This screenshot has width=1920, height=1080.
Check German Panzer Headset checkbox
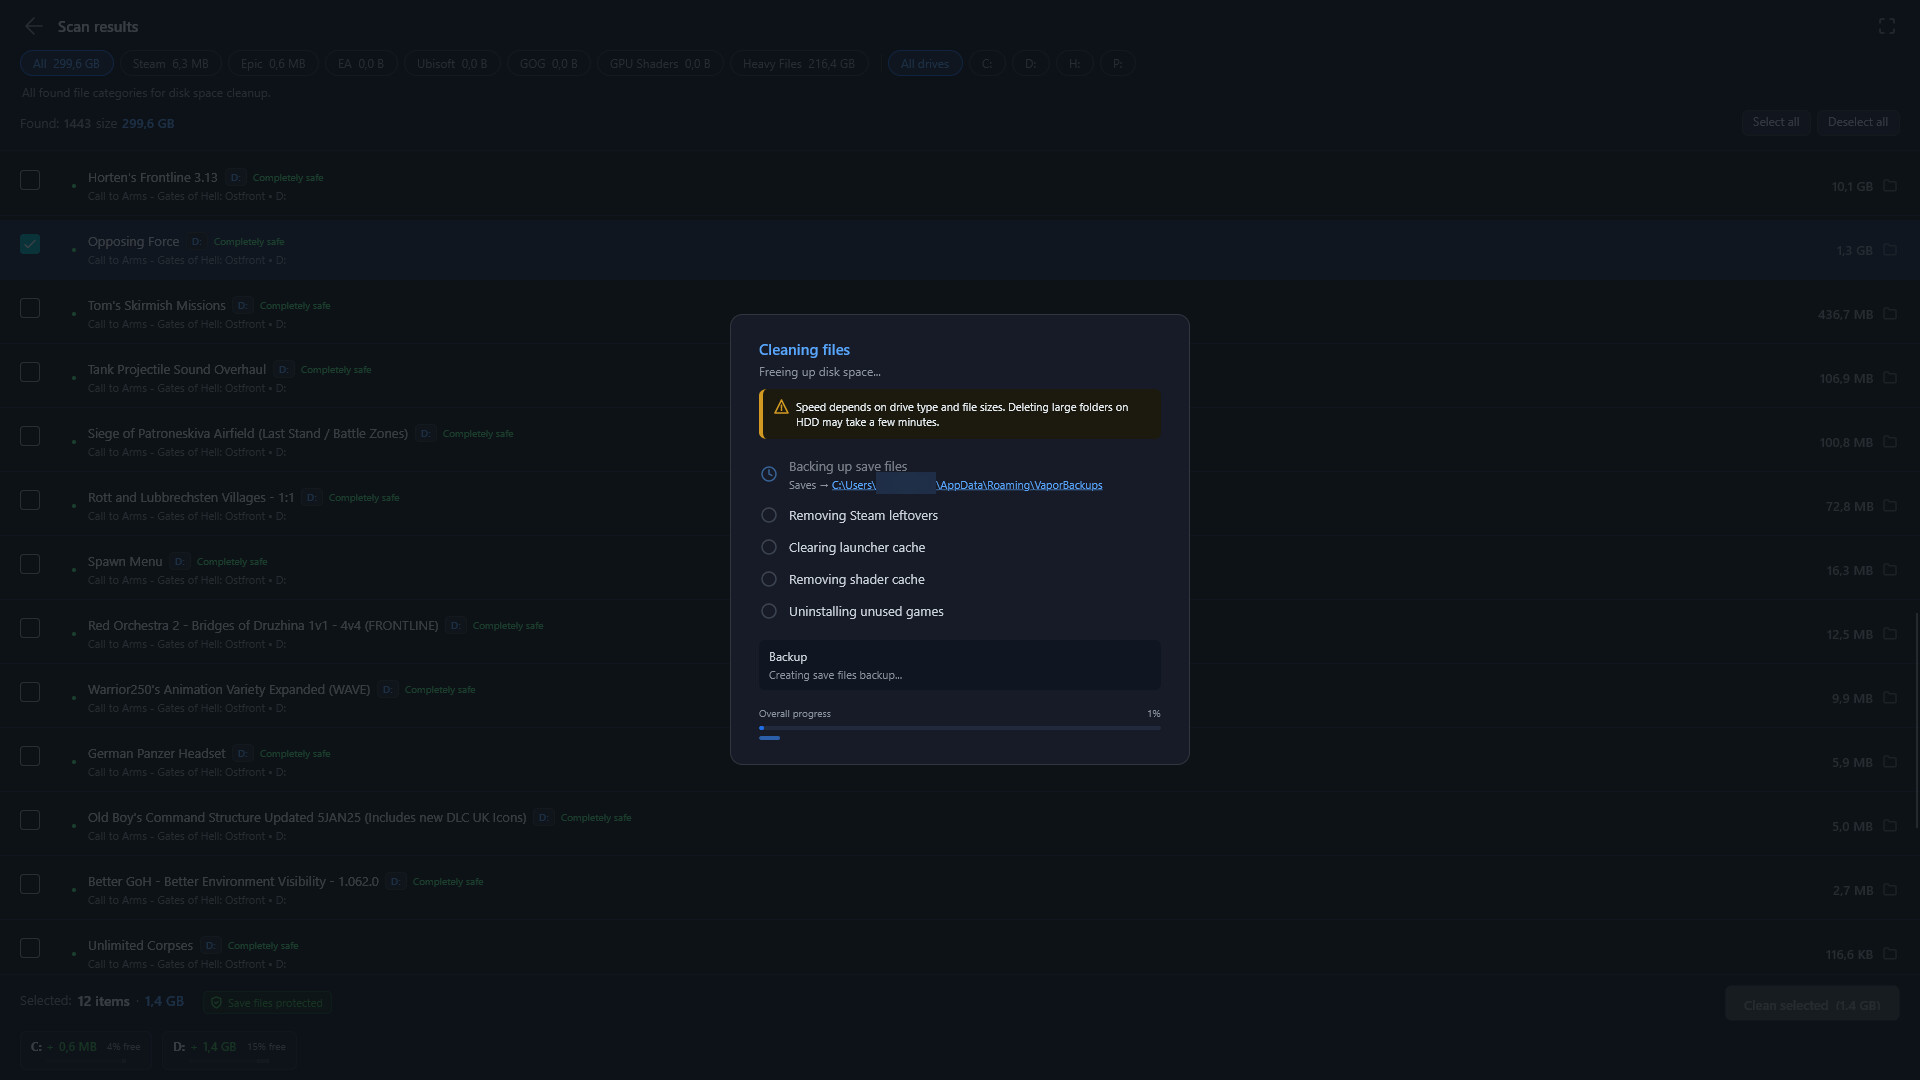[x=30, y=756]
